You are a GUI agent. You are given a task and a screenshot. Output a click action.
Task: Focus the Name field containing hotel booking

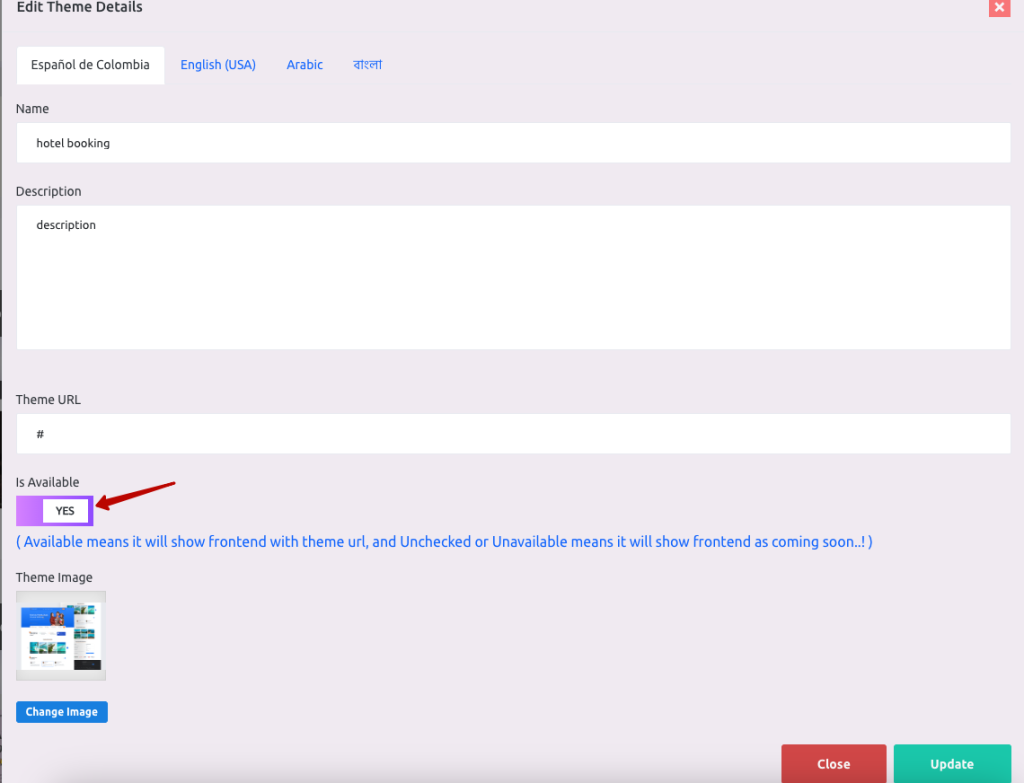point(513,143)
